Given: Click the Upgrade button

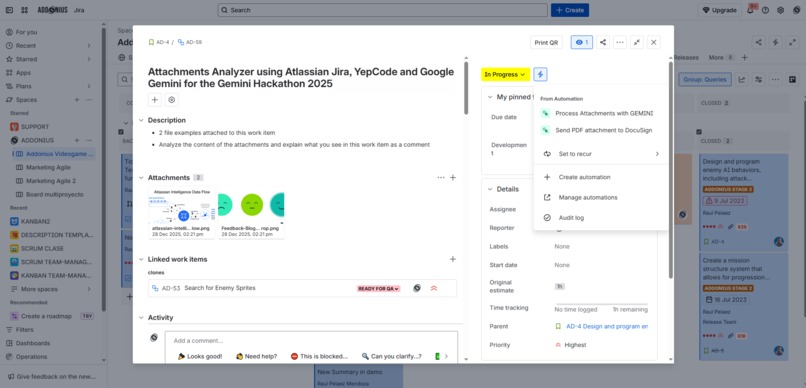Looking at the screenshot, I should (719, 10).
